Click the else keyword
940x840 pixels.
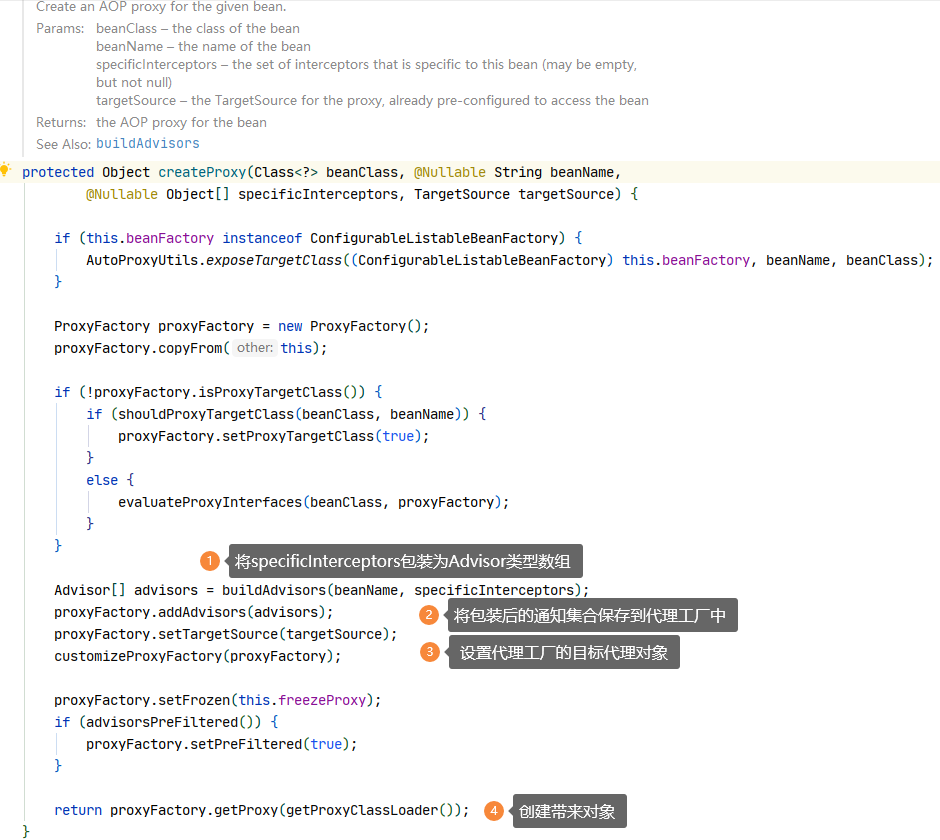[x=102, y=481]
